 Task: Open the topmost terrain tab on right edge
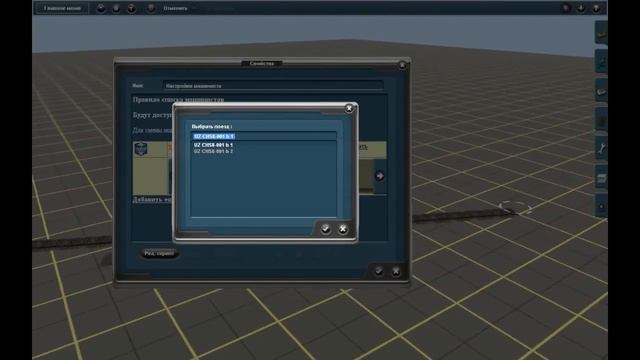tap(601, 33)
